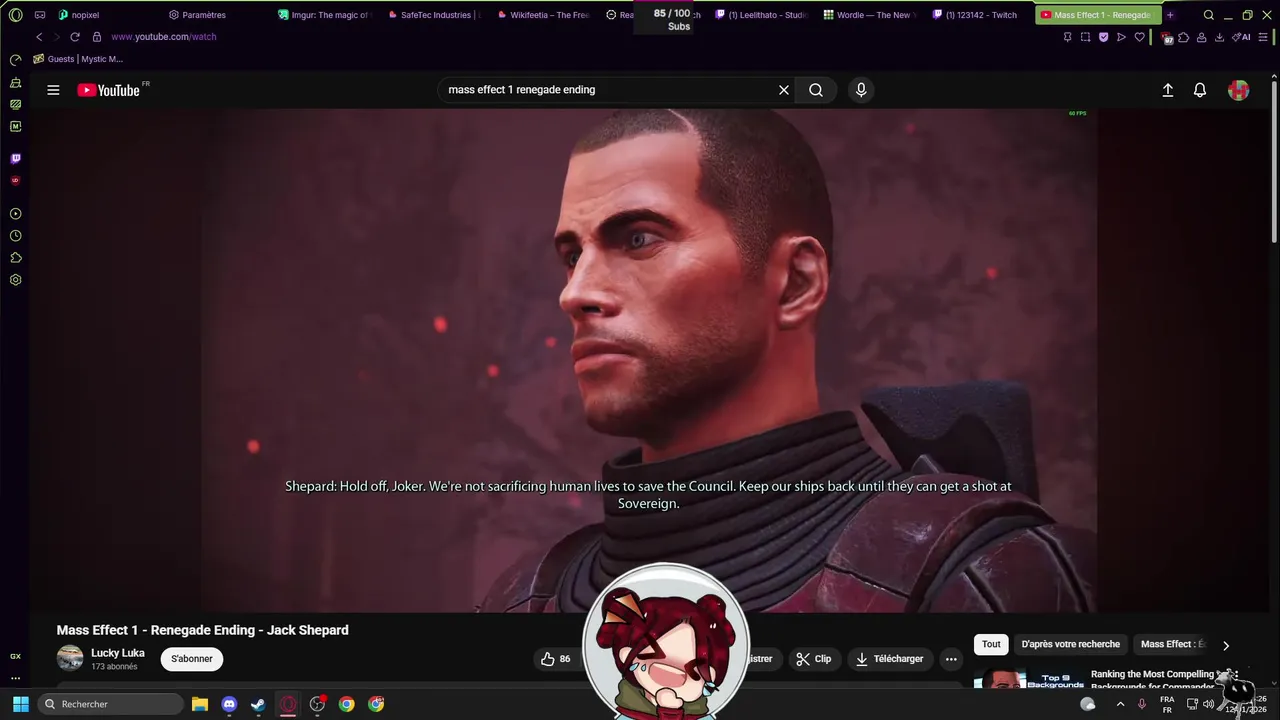
Task: Clear the YouTube search query
Action: (x=784, y=90)
